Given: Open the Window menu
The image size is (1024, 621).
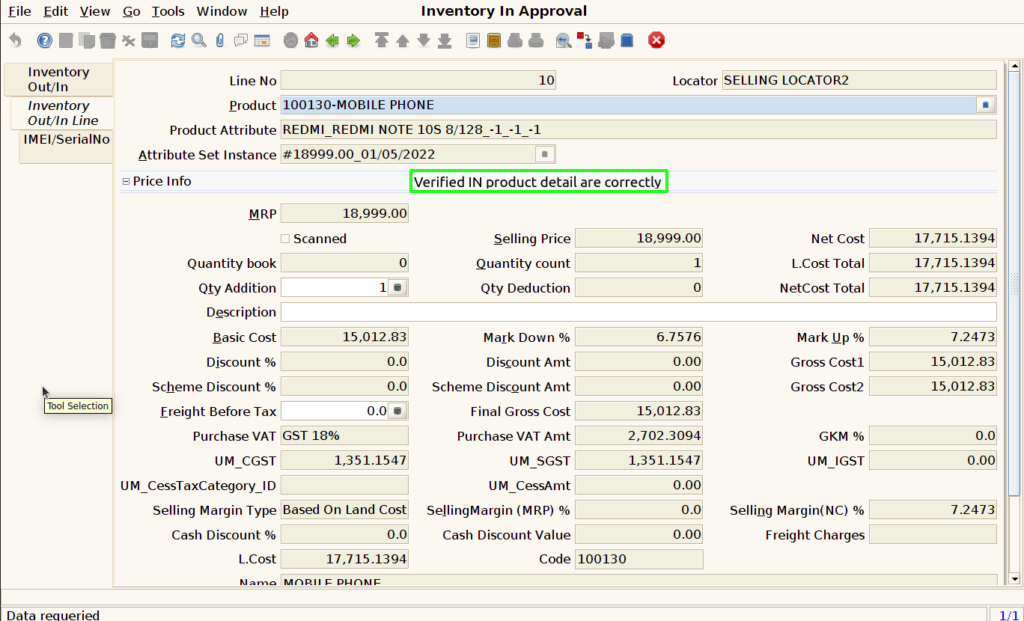Looking at the screenshot, I should point(221,11).
